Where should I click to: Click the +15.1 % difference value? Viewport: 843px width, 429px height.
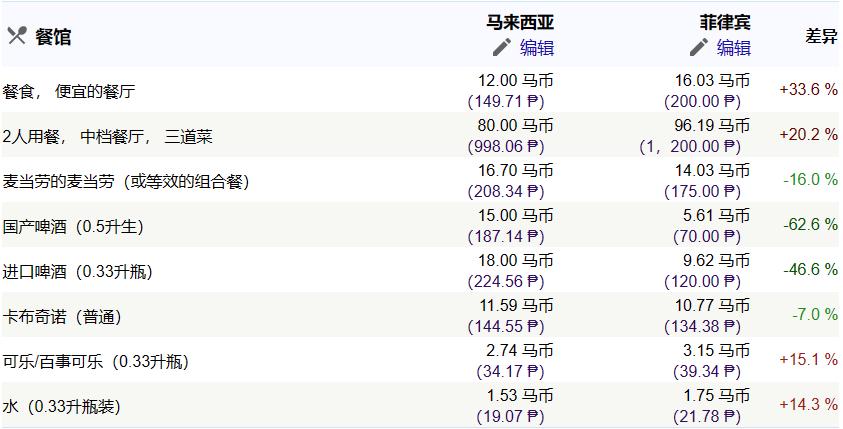(809, 360)
